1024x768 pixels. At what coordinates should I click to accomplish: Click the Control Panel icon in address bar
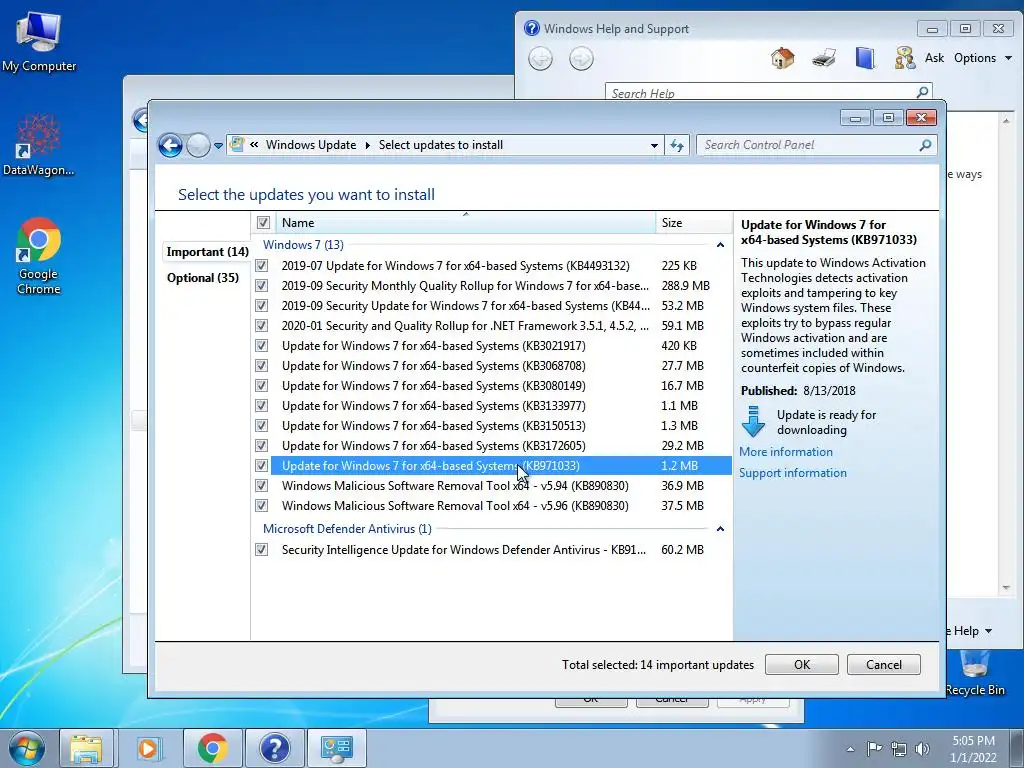(237, 144)
